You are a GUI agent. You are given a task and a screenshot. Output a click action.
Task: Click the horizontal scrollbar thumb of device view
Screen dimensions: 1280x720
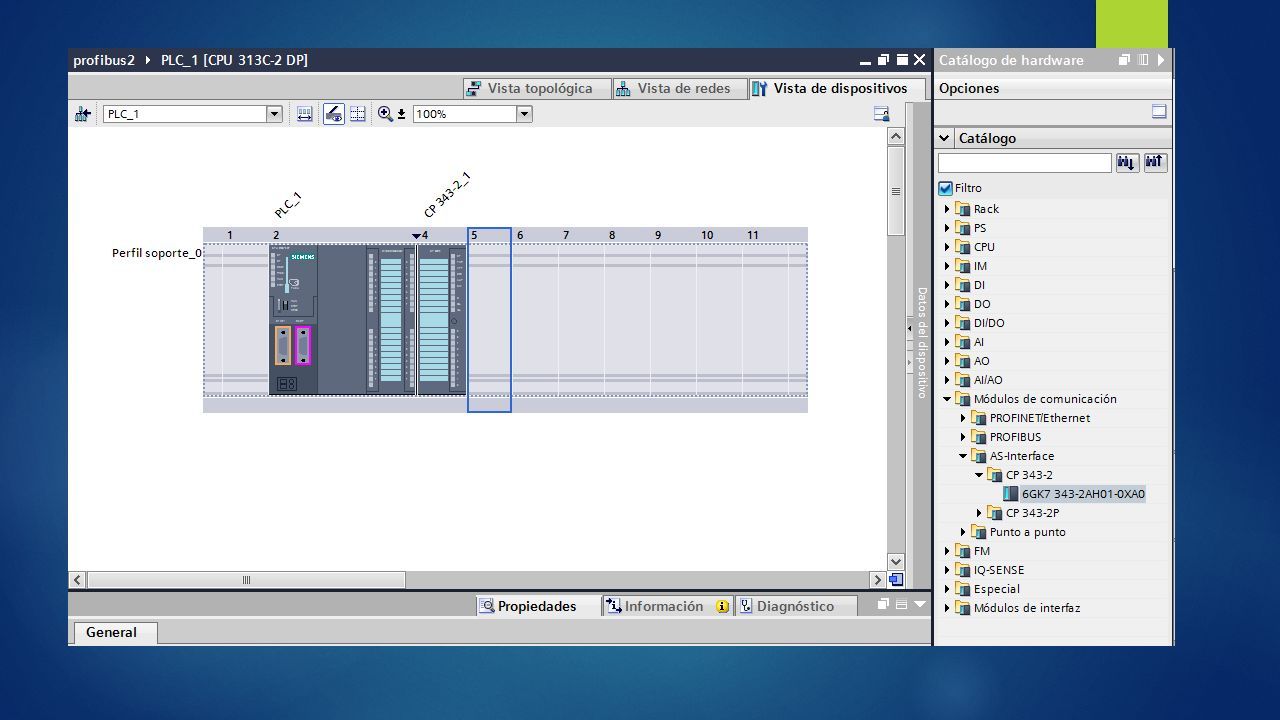[246, 580]
